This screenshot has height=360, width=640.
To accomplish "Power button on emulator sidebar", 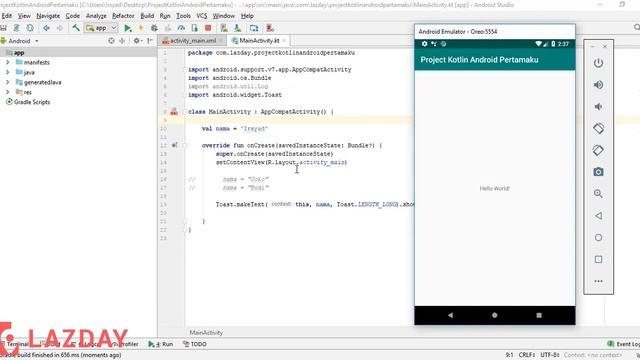I will 598,63.
